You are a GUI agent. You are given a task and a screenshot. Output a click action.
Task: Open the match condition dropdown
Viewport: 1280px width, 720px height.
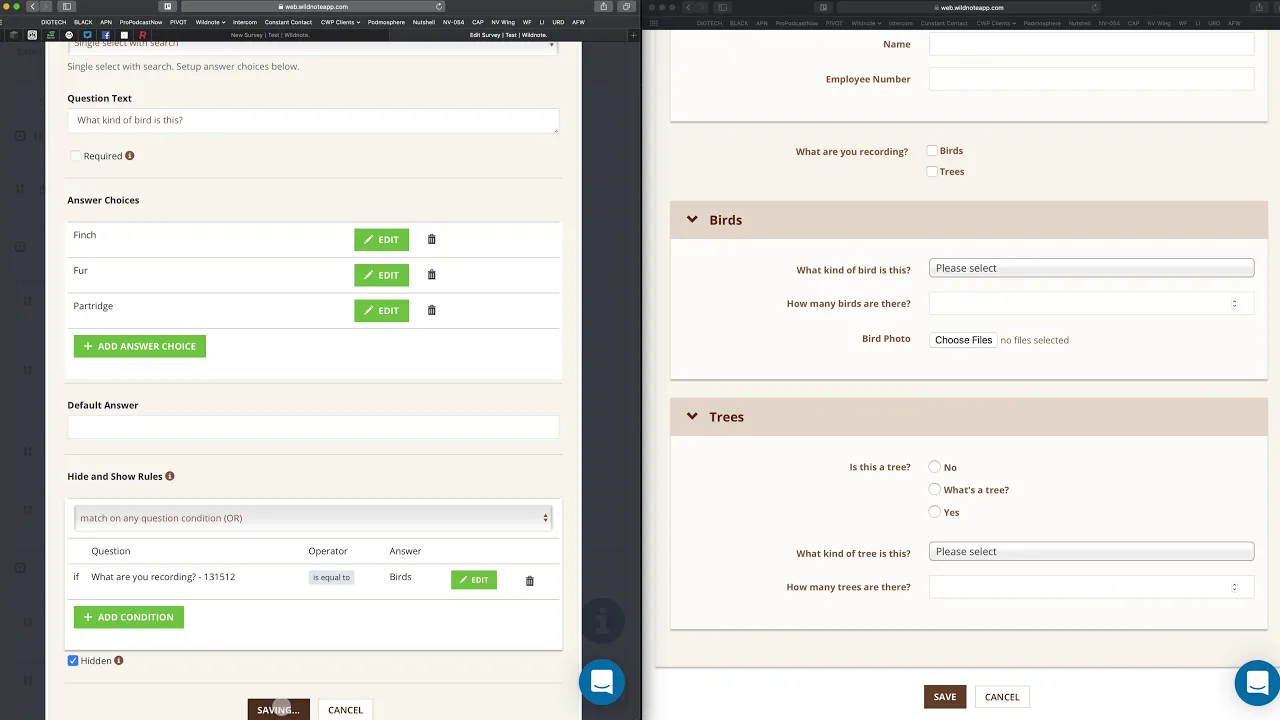pos(313,518)
